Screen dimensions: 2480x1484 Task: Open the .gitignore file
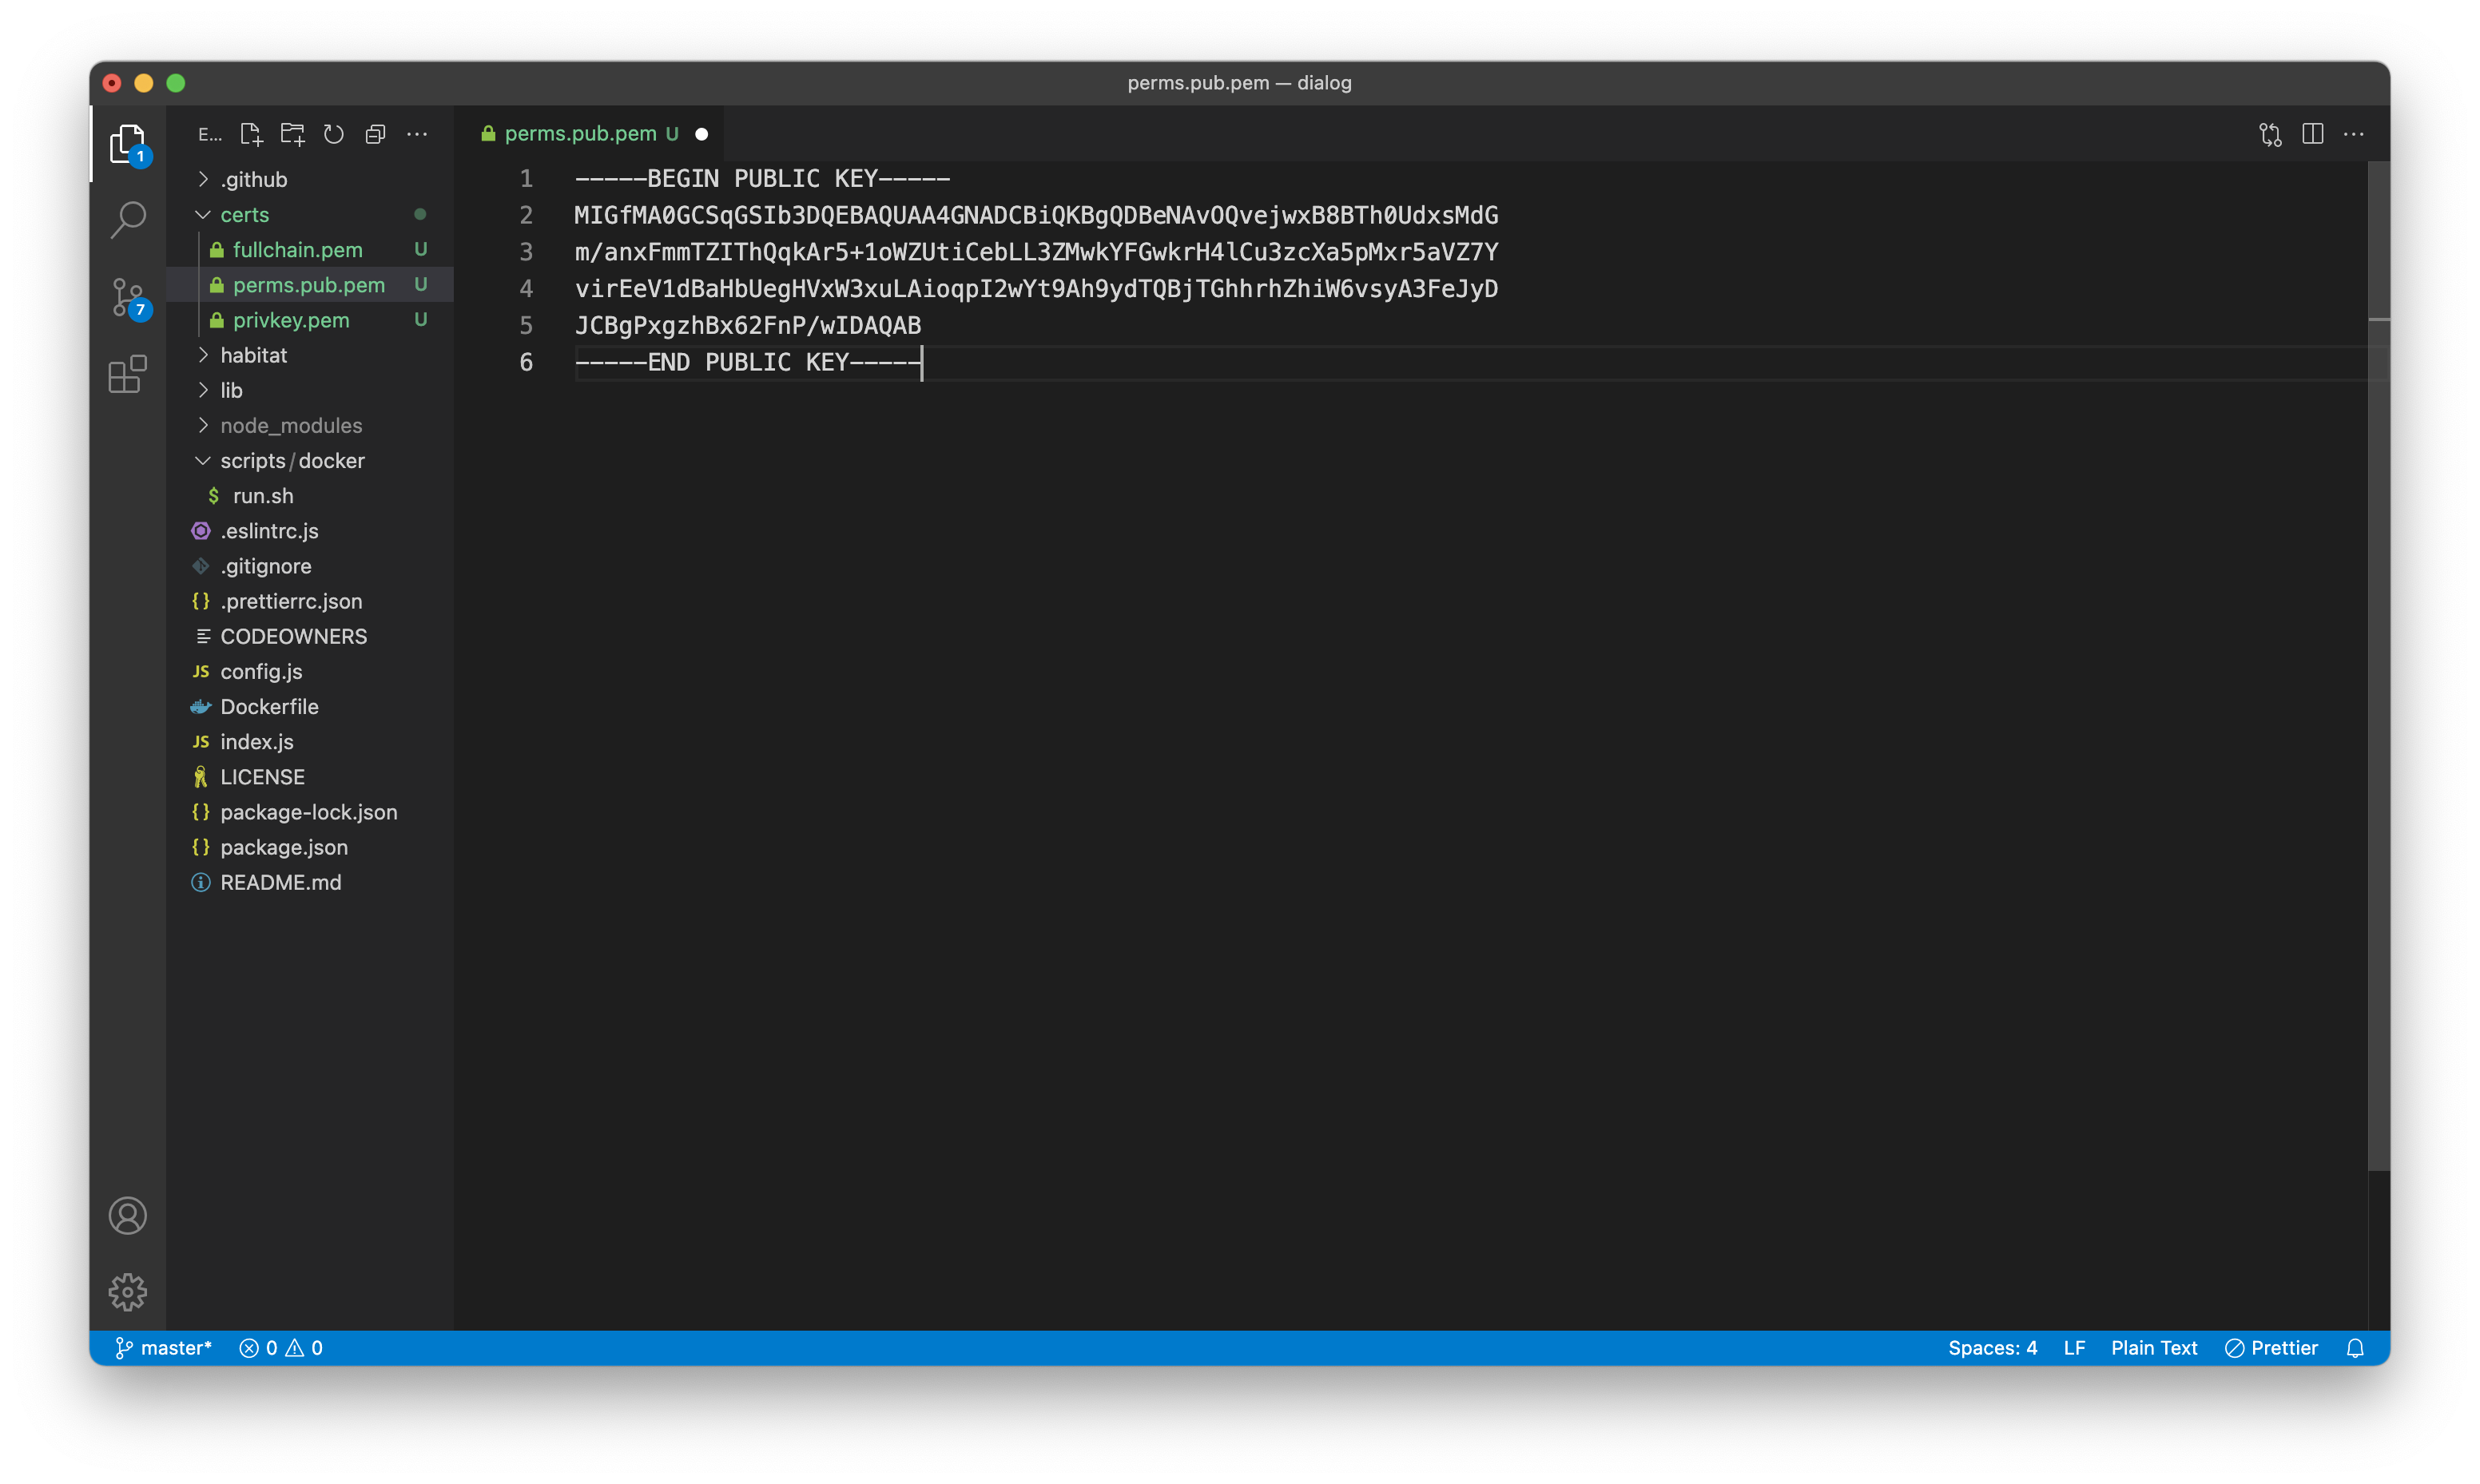point(310,566)
